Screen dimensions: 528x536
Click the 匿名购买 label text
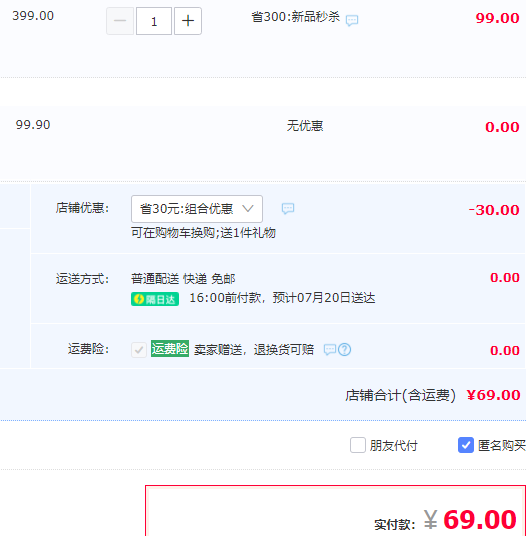tap(502, 445)
